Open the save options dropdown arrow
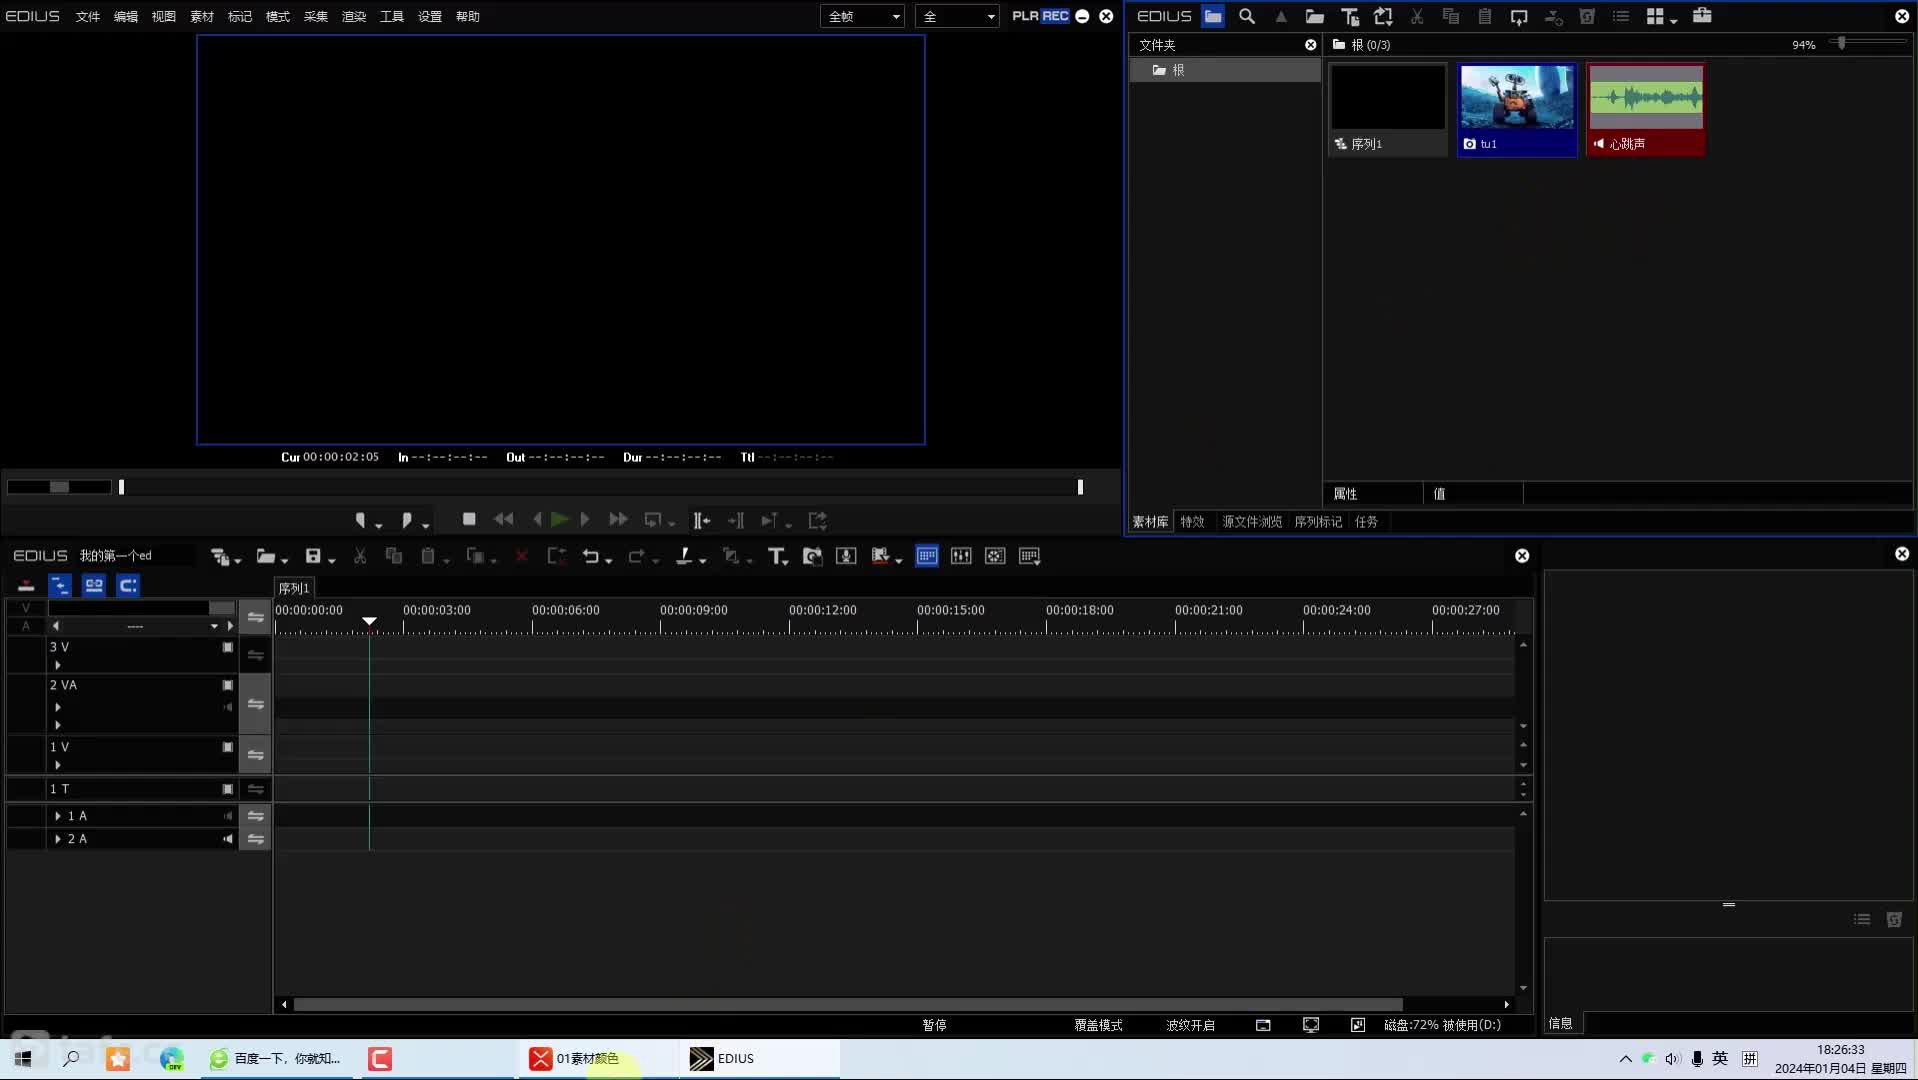Viewport: 1918px width, 1080px height. click(332, 560)
